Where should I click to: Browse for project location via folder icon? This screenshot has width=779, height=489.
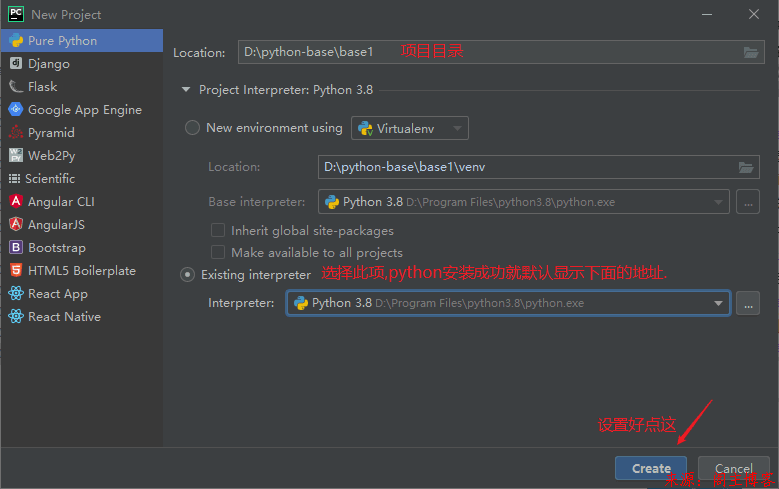tap(751, 52)
